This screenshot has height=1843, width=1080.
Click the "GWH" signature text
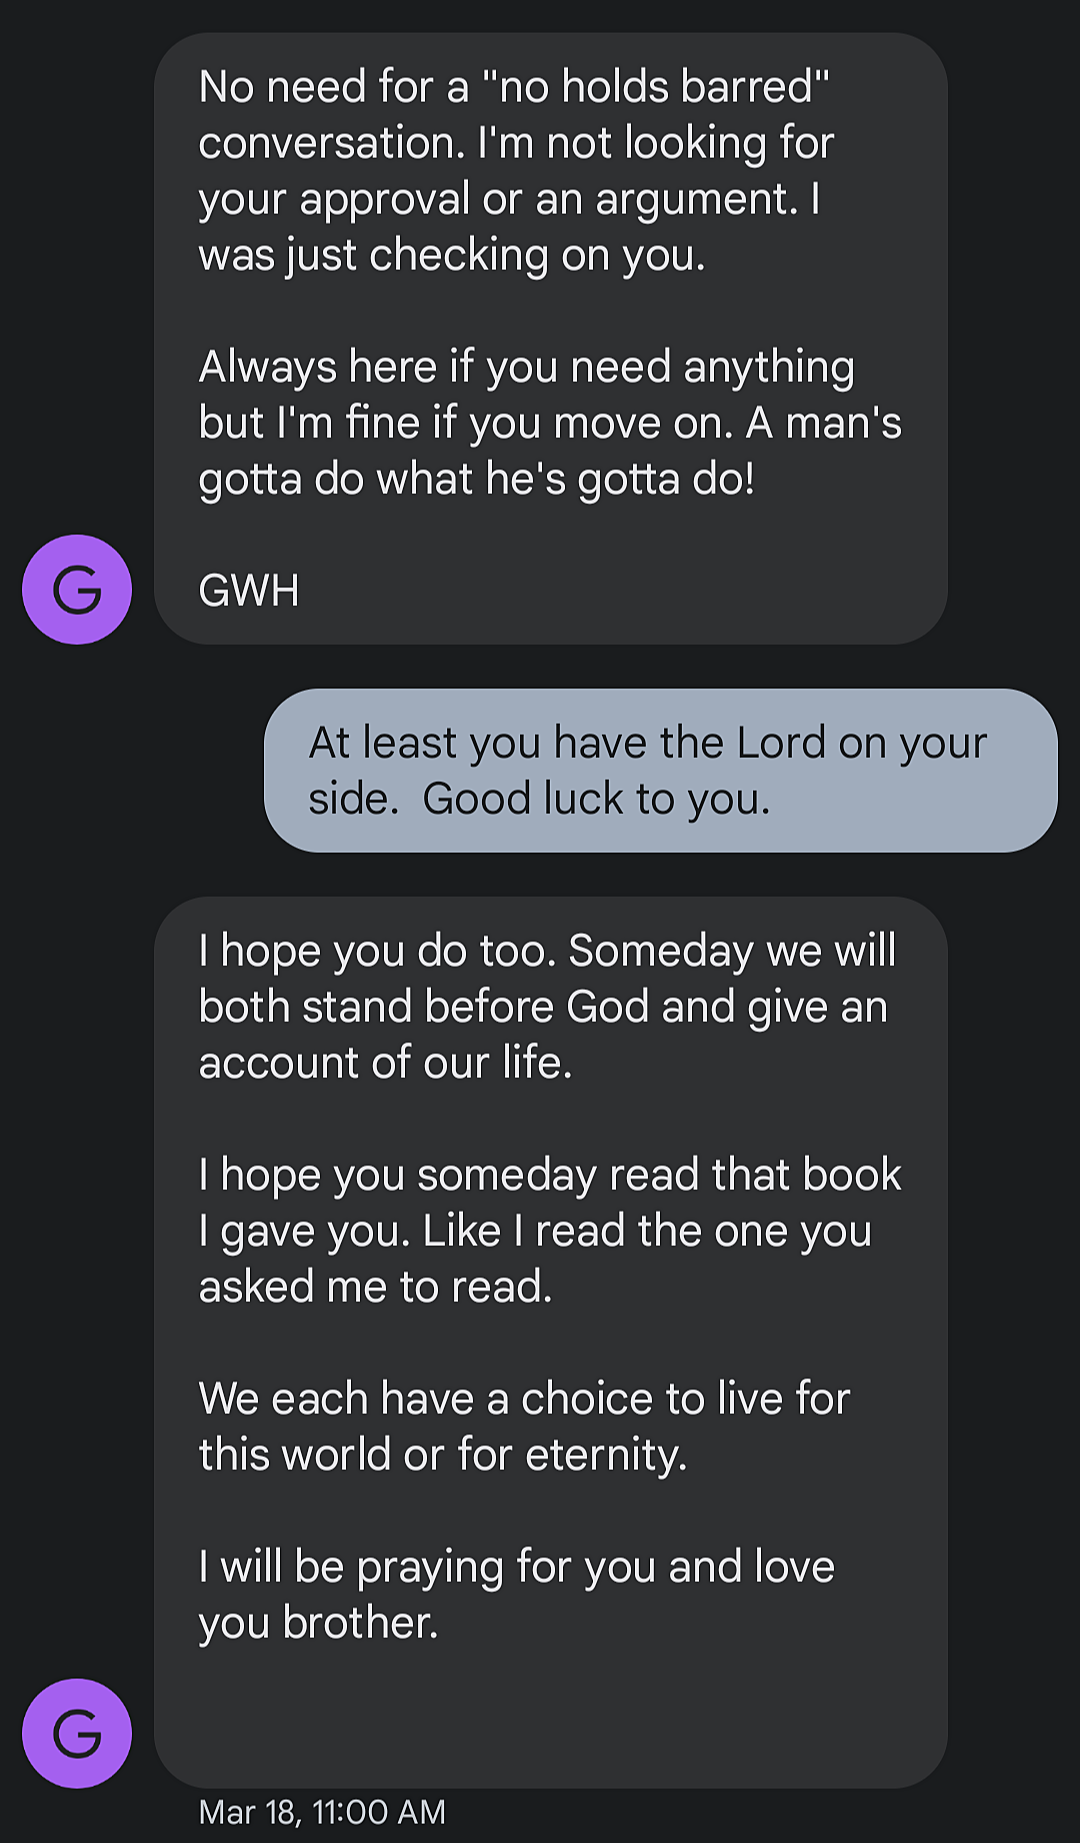pos(249,590)
